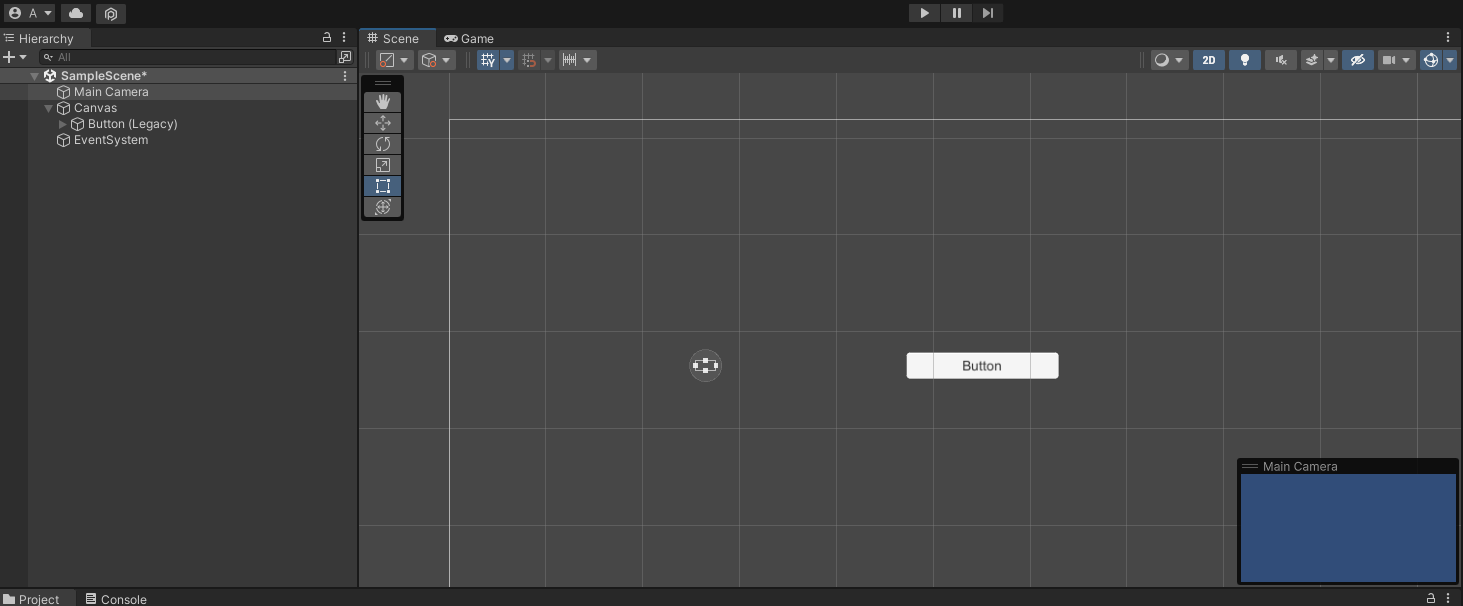This screenshot has width=1463, height=606.
Task: Select EventSystem in Hierarchy
Action: point(178,140)
